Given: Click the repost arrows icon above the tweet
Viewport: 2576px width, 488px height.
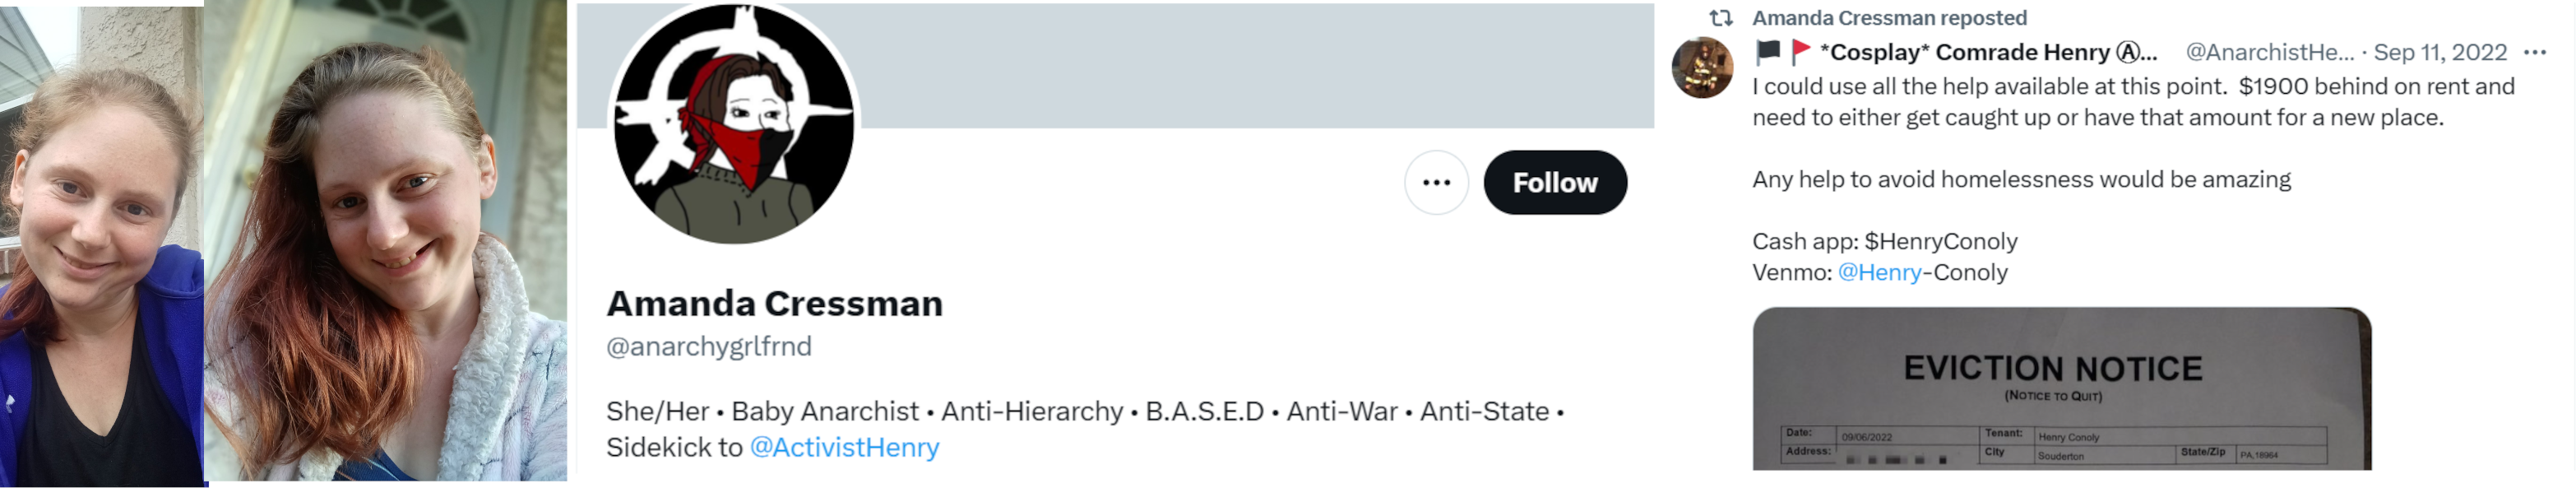Looking at the screenshot, I should coord(1720,18).
